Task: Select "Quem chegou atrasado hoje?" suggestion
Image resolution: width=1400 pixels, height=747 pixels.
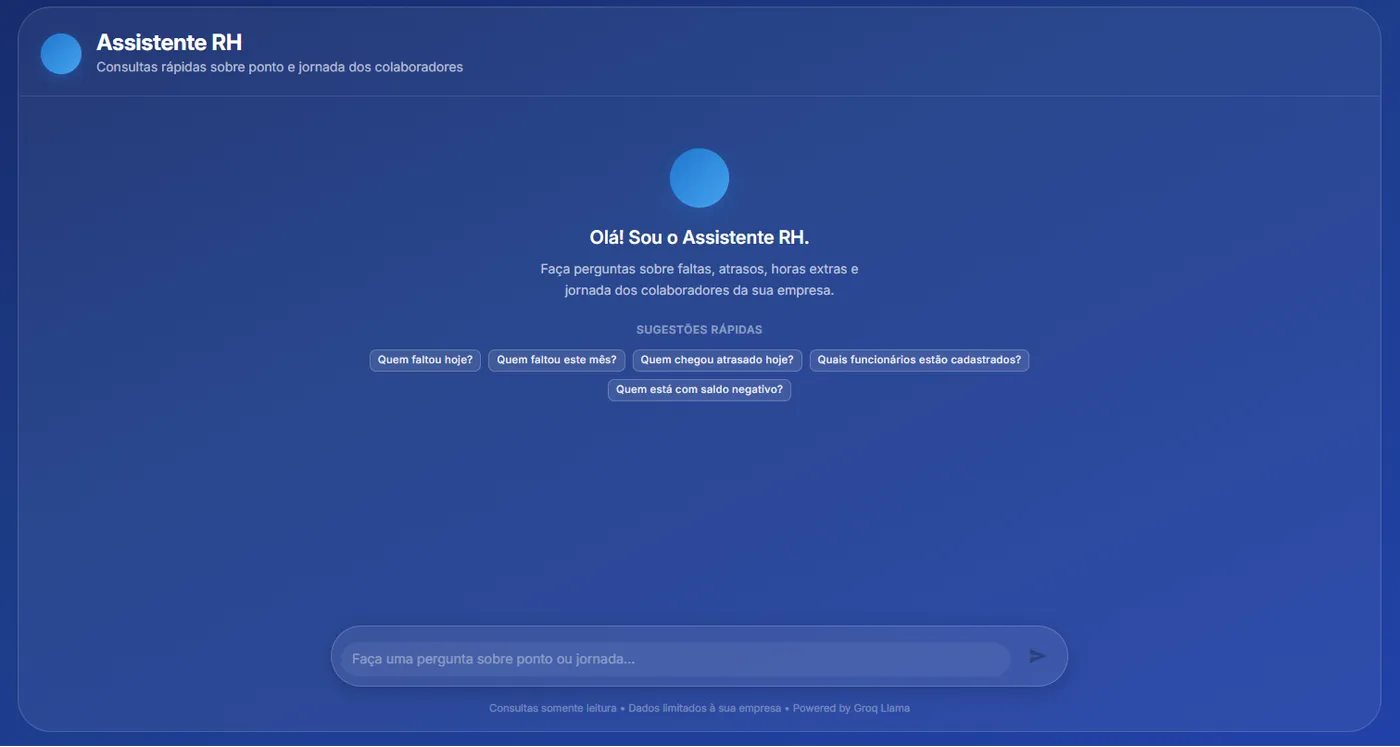Action: [717, 360]
